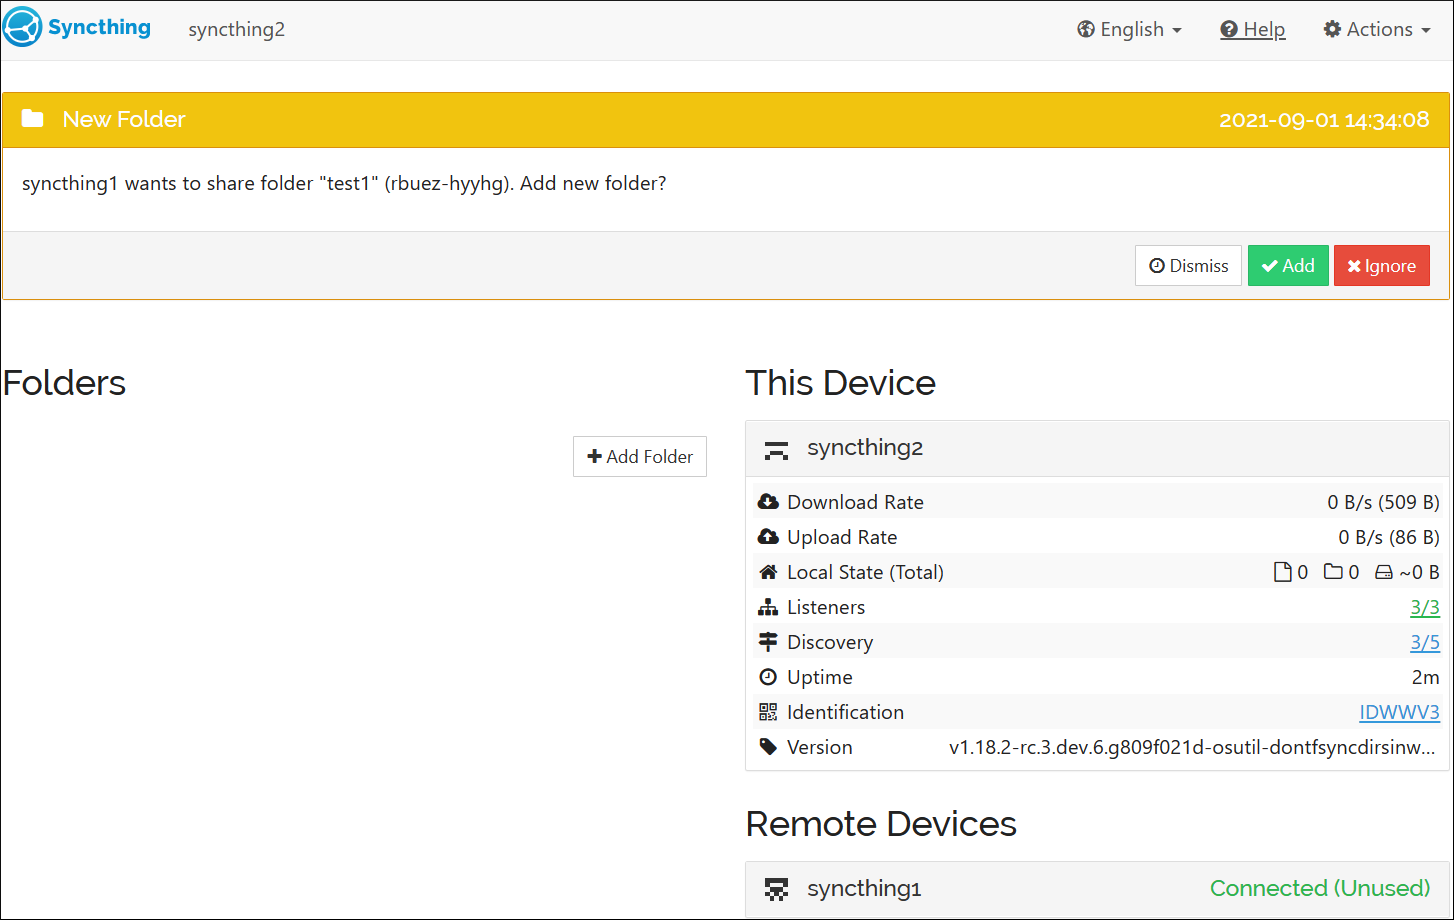Click the Uptime value 2m
This screenshot has height=920, width=1454.
(1426, 677)
